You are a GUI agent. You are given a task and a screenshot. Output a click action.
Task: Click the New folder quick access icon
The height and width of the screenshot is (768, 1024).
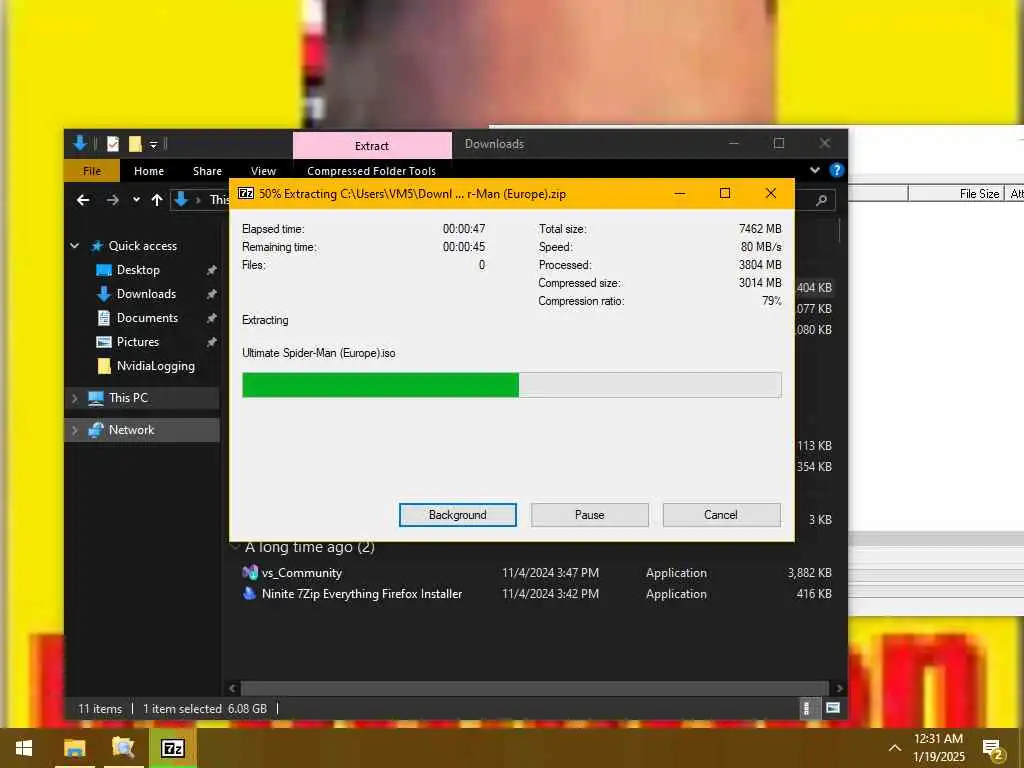click(135, 144)
